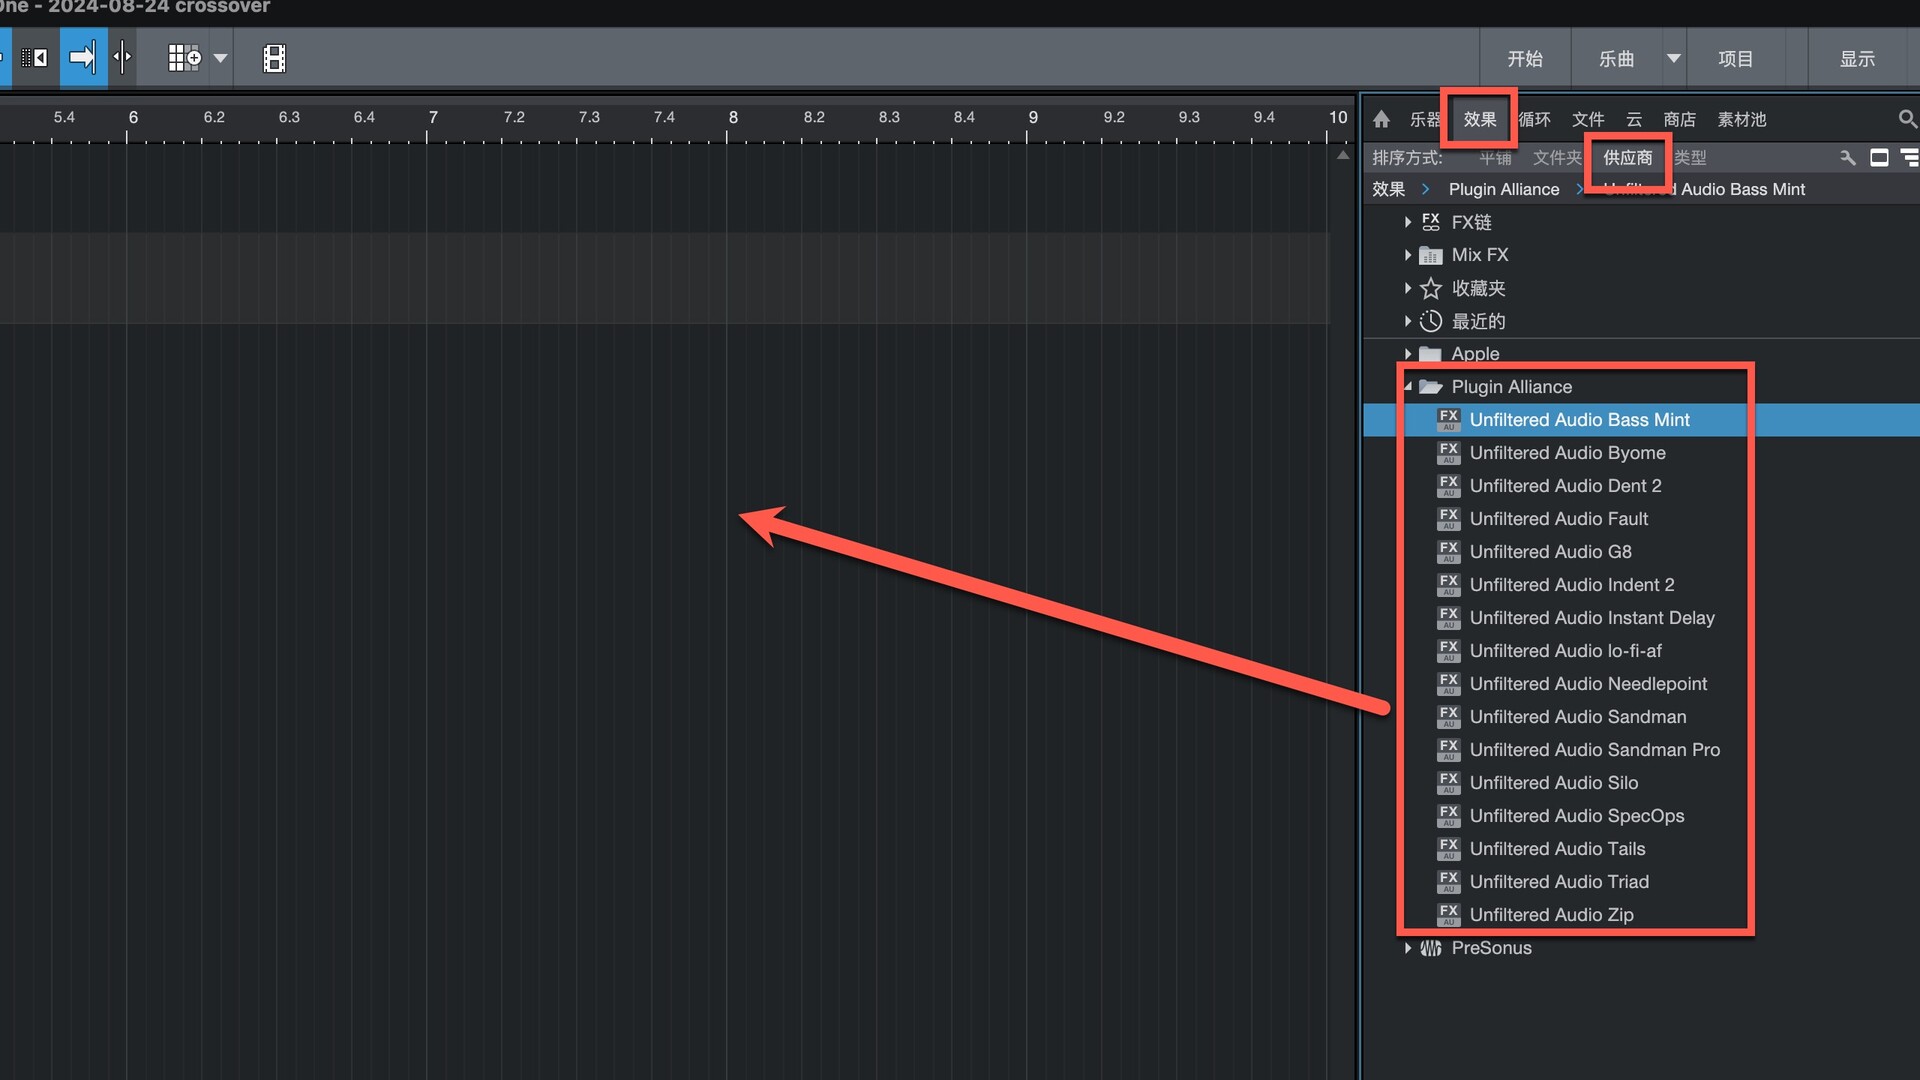Expand the 收藏夹 folder
The image size is (1920, 1080).
pos(1407,288)
